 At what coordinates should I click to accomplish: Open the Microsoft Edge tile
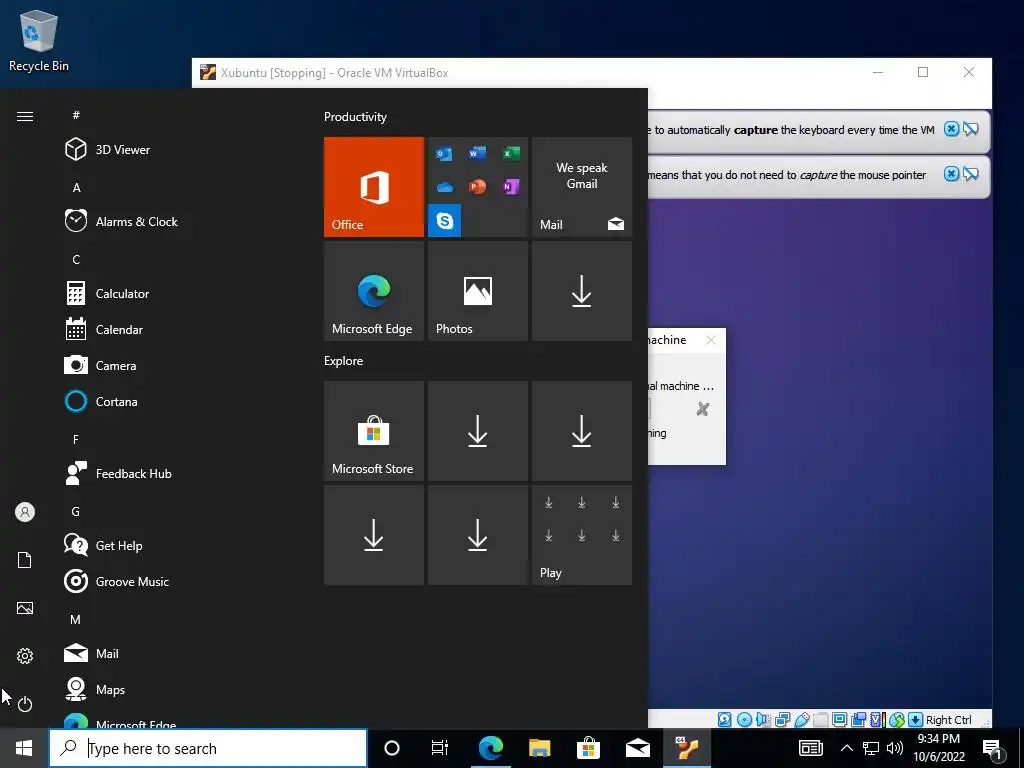[x=374, y=291]
